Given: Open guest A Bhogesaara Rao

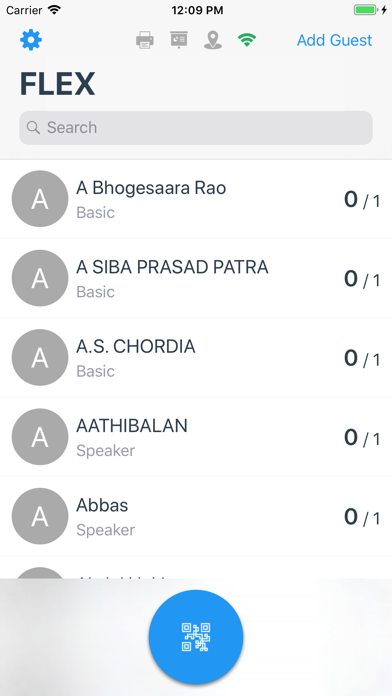Looking at the screenshot, I should [x=196, y=199].
